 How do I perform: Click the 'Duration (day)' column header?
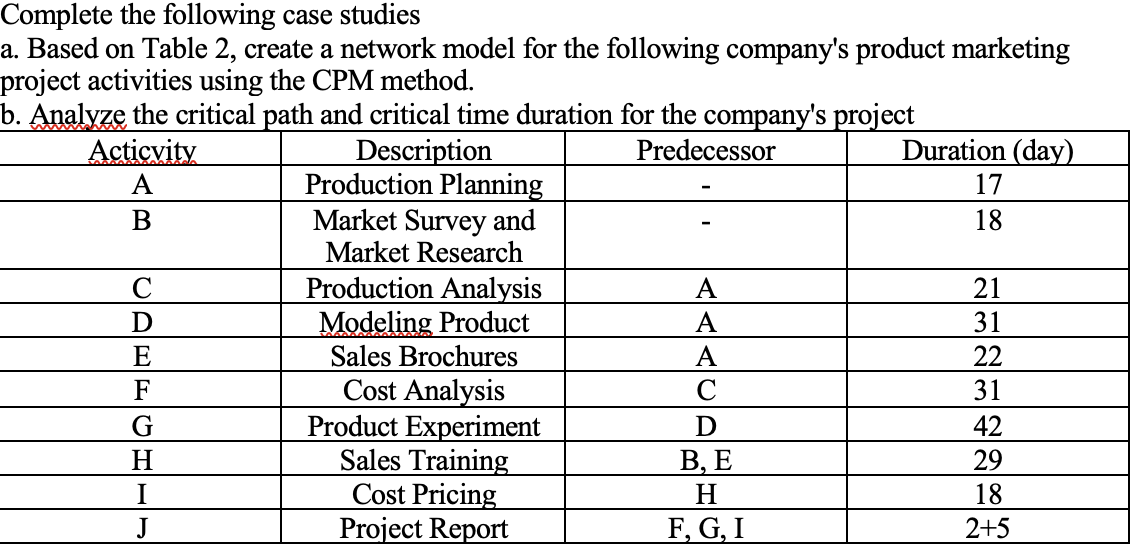(x=987, y=151)
